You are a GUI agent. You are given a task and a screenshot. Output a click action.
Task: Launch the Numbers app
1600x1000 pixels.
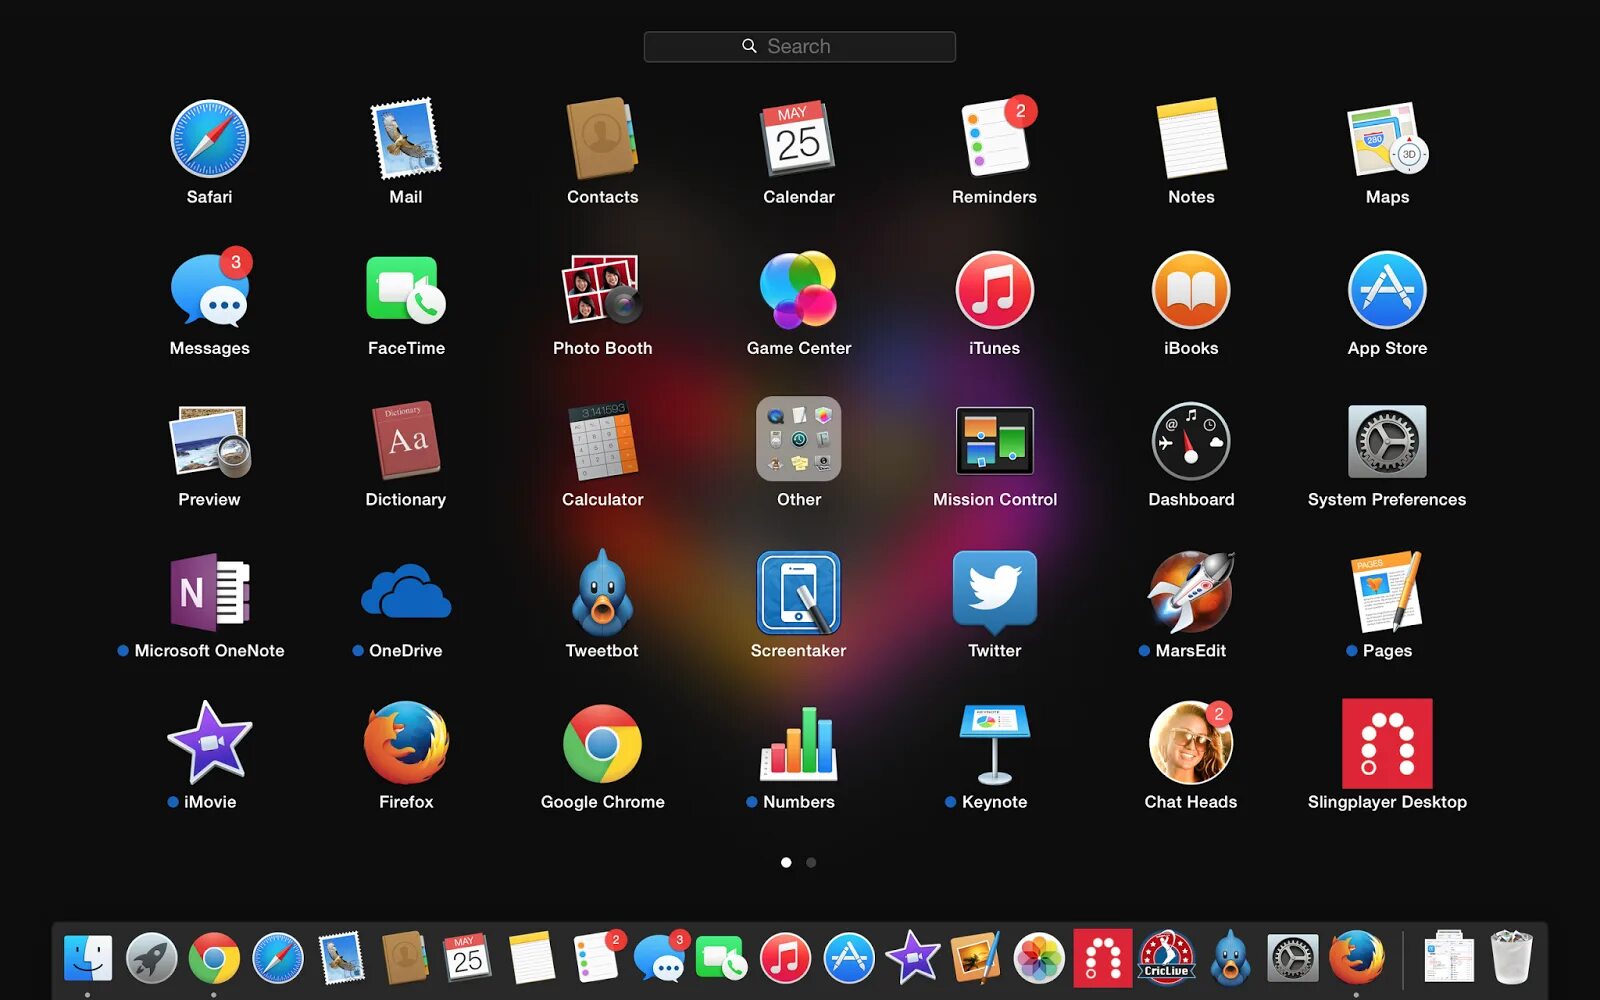[x=798, y=743]
